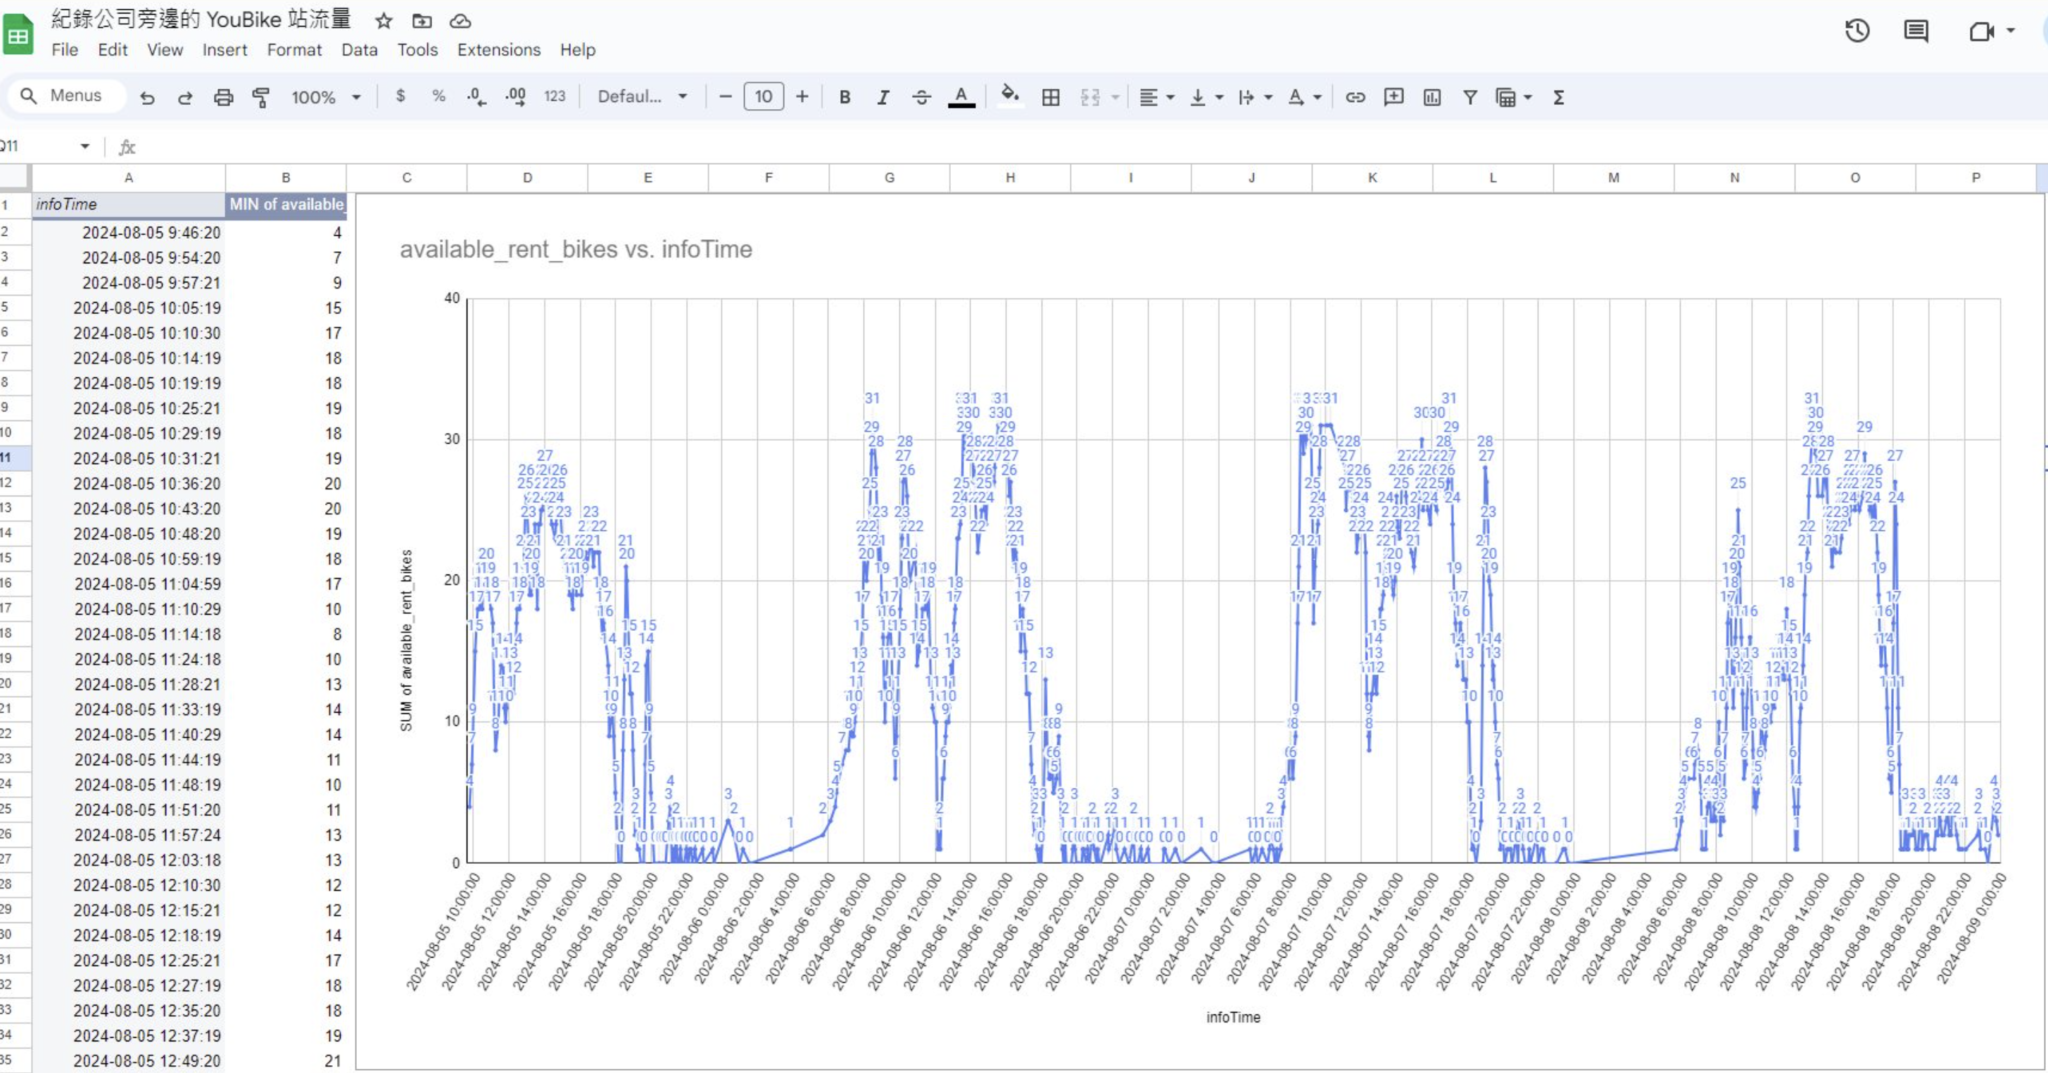Open the Tools menu
2048x1073 pixels.
[417, 50]
